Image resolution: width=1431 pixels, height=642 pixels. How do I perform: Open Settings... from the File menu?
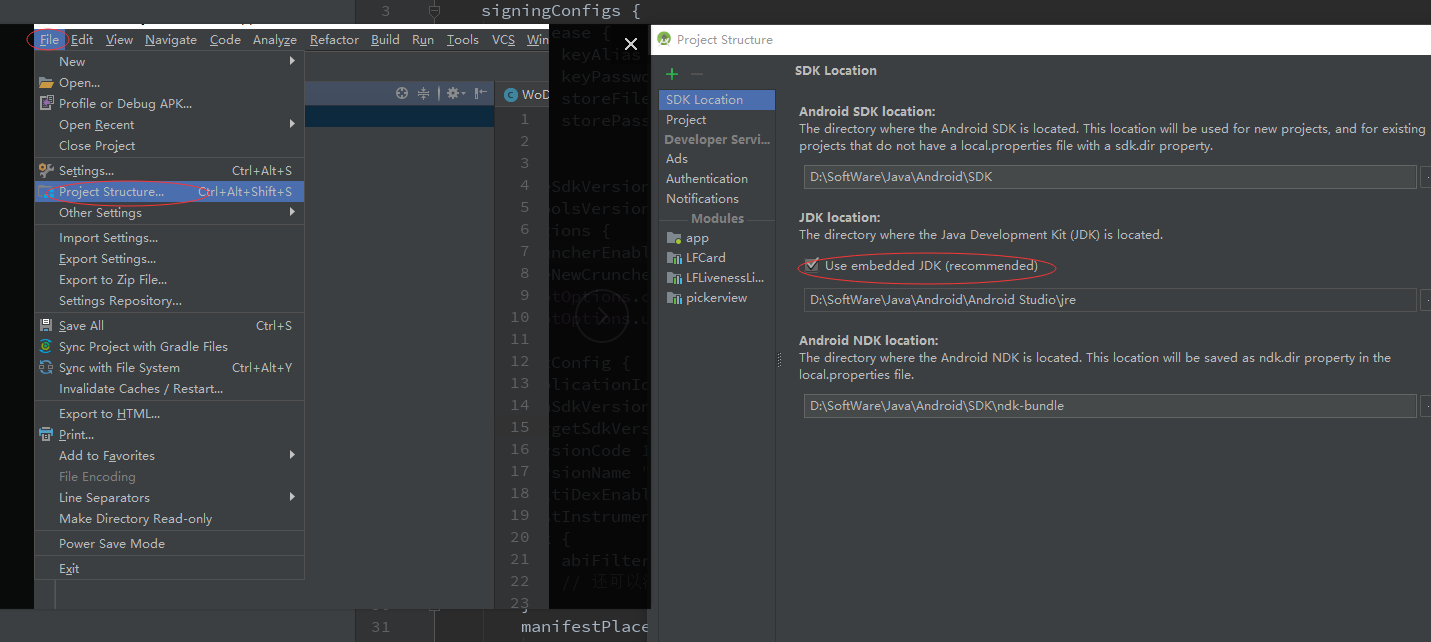click(x=169, y=170)
